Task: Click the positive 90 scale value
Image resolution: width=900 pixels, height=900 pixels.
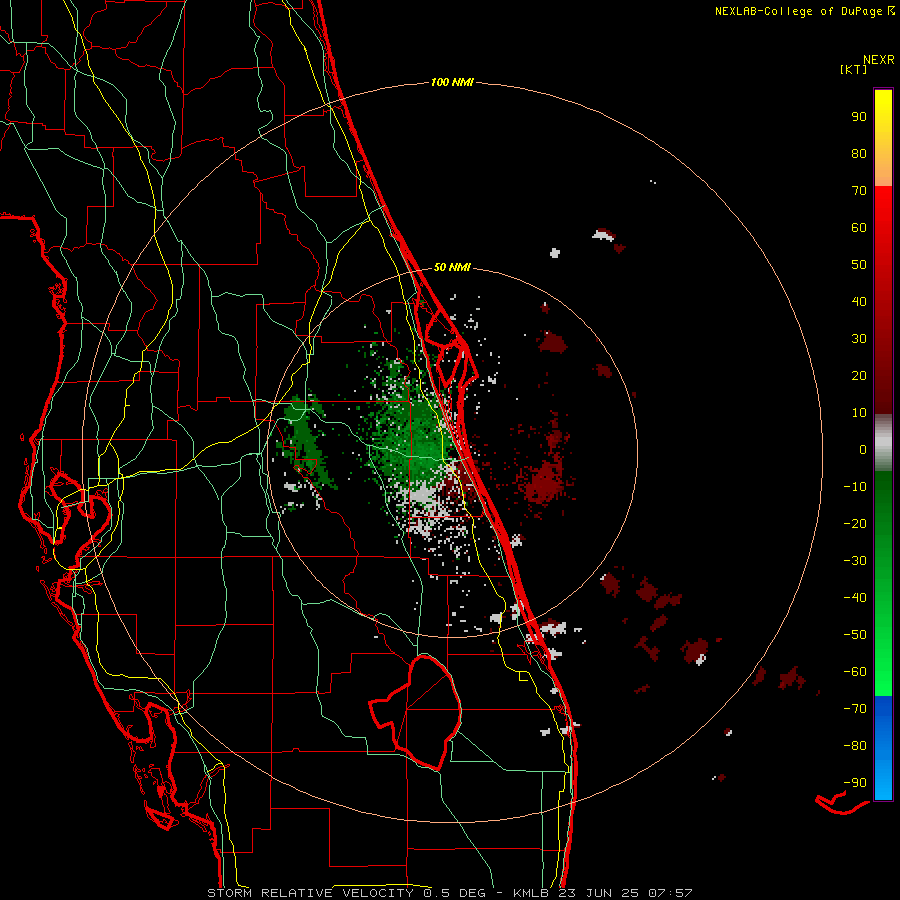Action: coord(859,117)
